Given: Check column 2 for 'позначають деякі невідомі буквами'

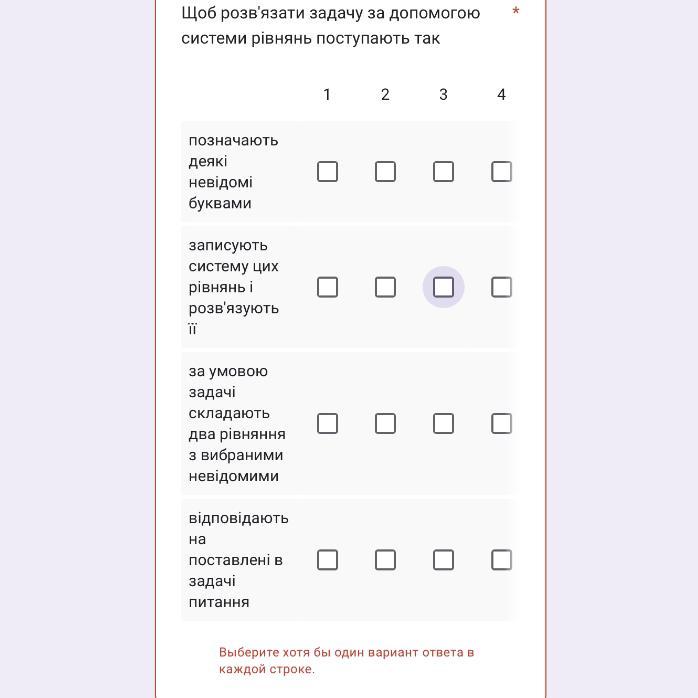Looking at the screenshot, I should pyautogui.click(x=385, y=172).
